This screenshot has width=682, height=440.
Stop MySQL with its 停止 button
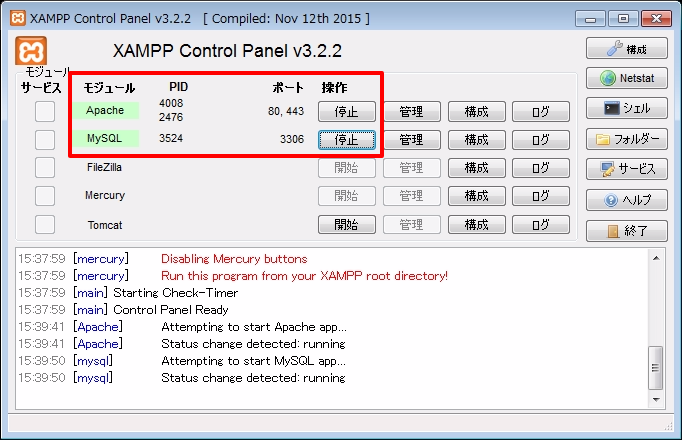[x=347, y=140]
